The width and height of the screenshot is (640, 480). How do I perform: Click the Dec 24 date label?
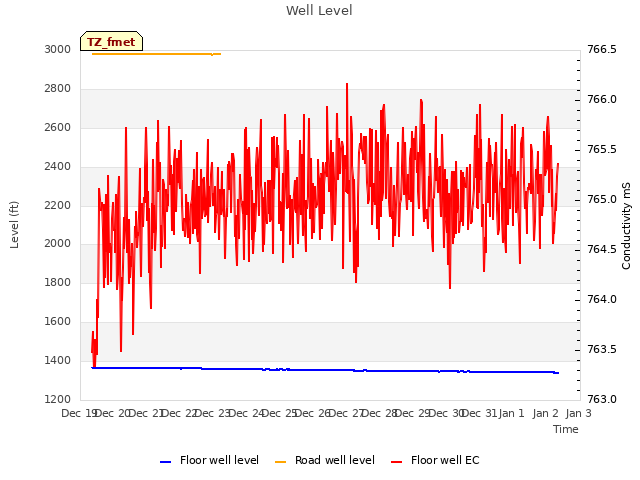[247, 413]
